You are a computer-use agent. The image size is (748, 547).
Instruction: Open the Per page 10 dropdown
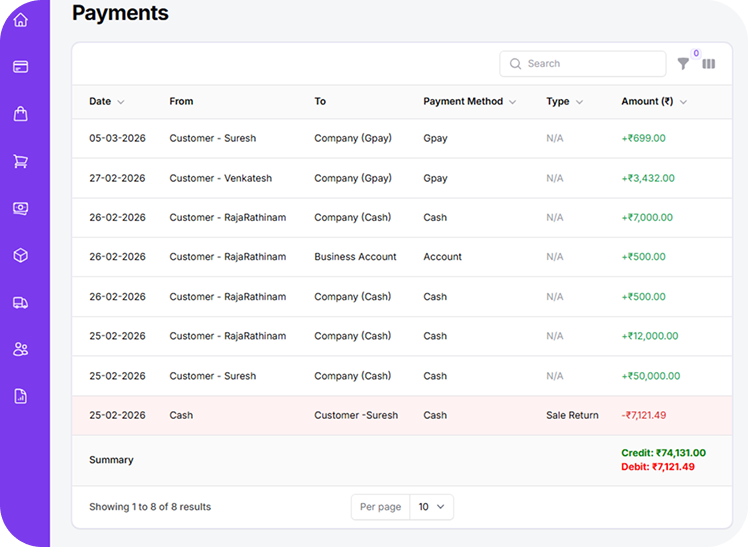pos(431,507)
